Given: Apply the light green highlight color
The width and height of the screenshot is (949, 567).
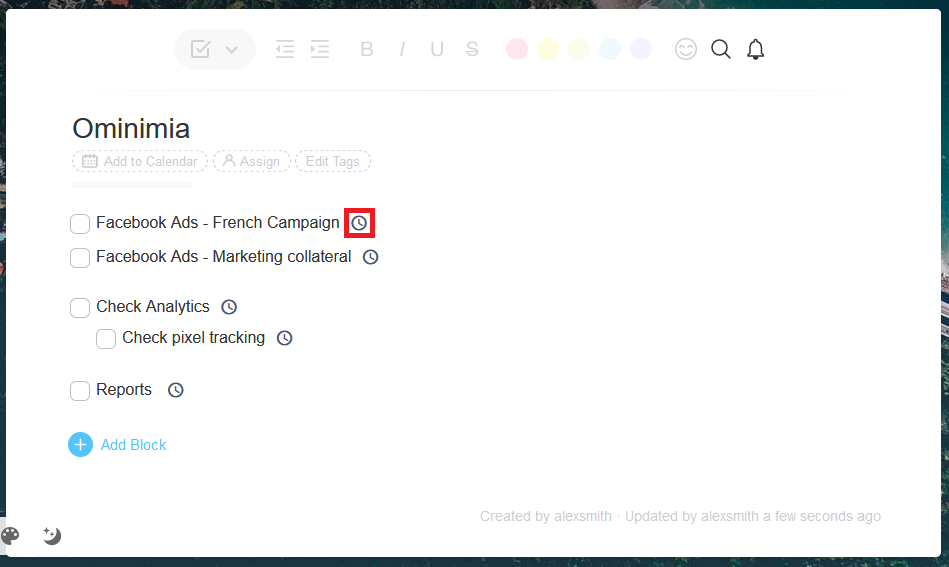Looking at the screenshot, I should coord(579,49).
